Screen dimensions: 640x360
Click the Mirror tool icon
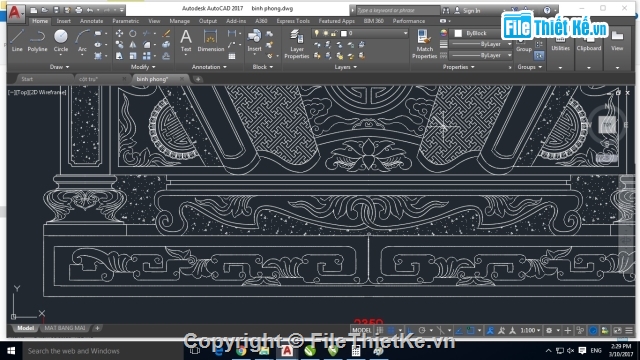(x=133, y=44)
